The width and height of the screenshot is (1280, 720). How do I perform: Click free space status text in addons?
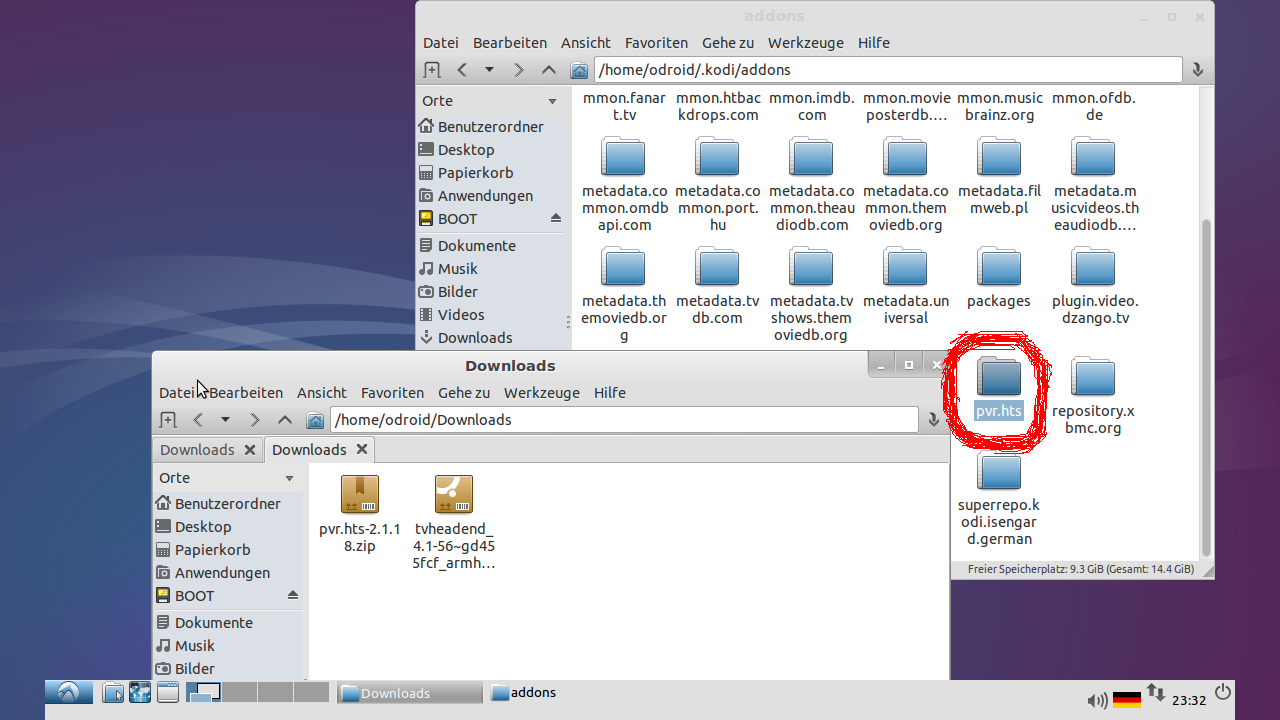(1080, 569)
